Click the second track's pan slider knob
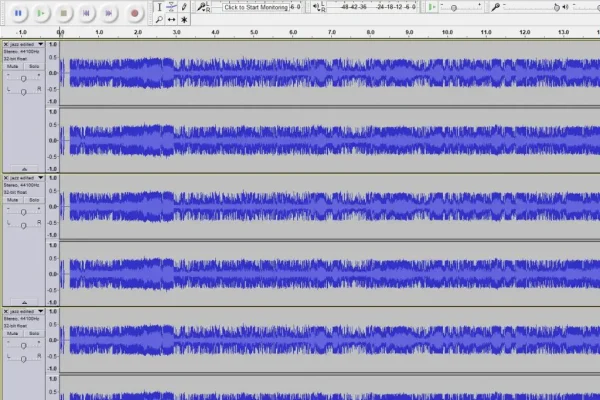 [x=23, y=226]
